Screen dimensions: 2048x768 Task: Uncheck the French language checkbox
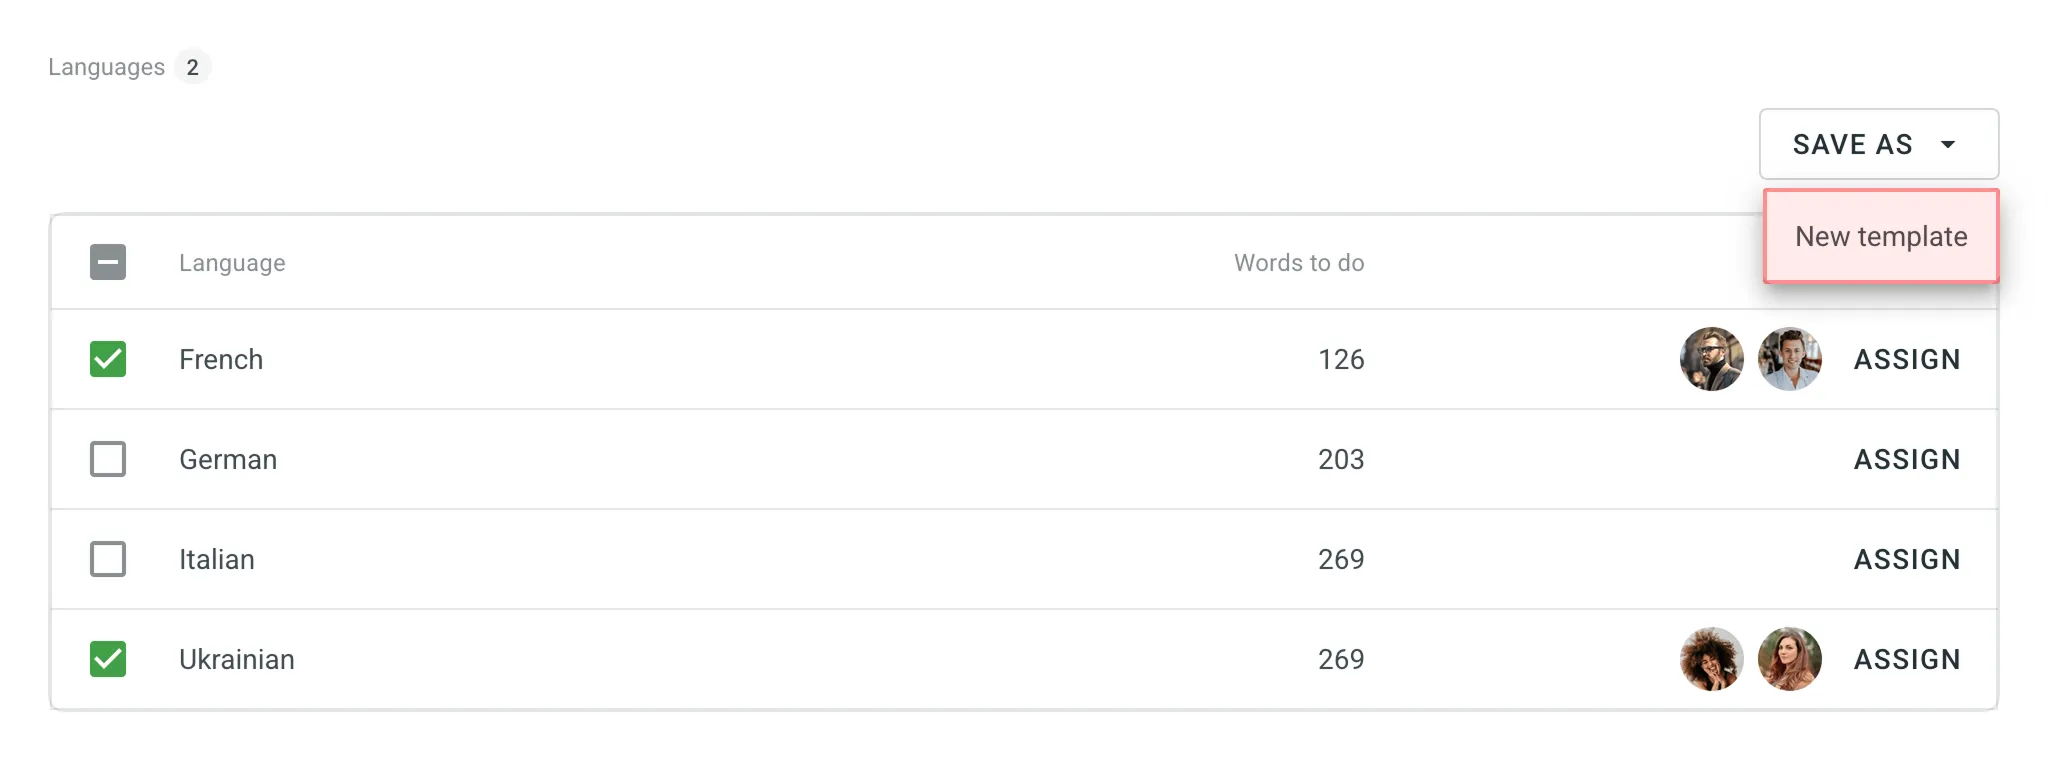[x=108, y=359]
